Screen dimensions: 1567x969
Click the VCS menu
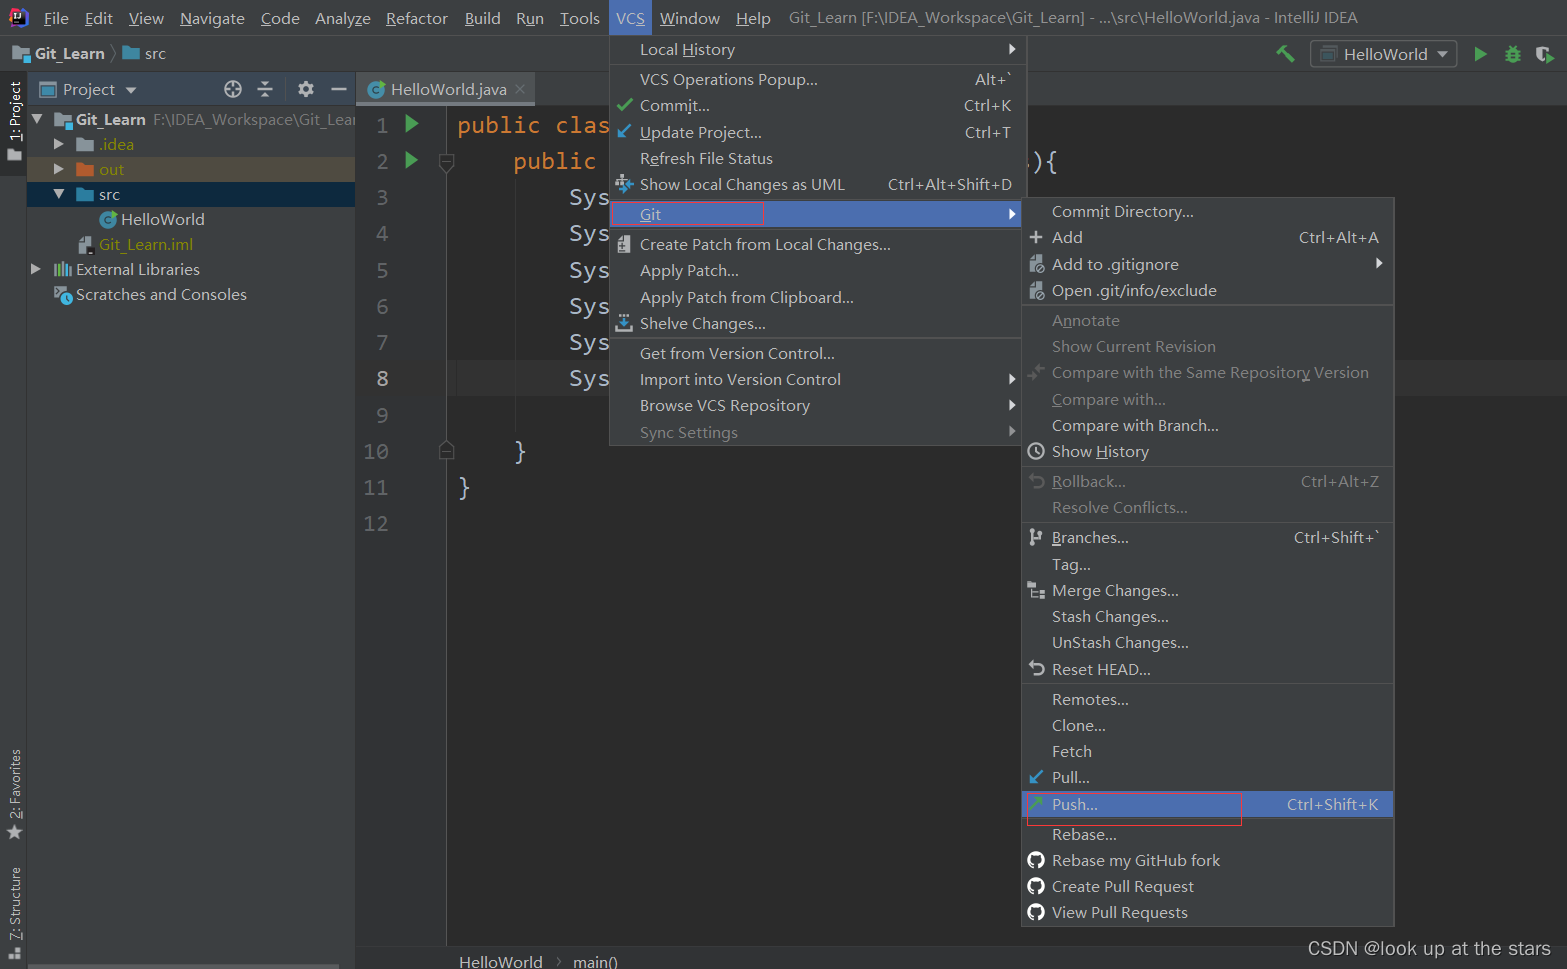coord(630,18)
